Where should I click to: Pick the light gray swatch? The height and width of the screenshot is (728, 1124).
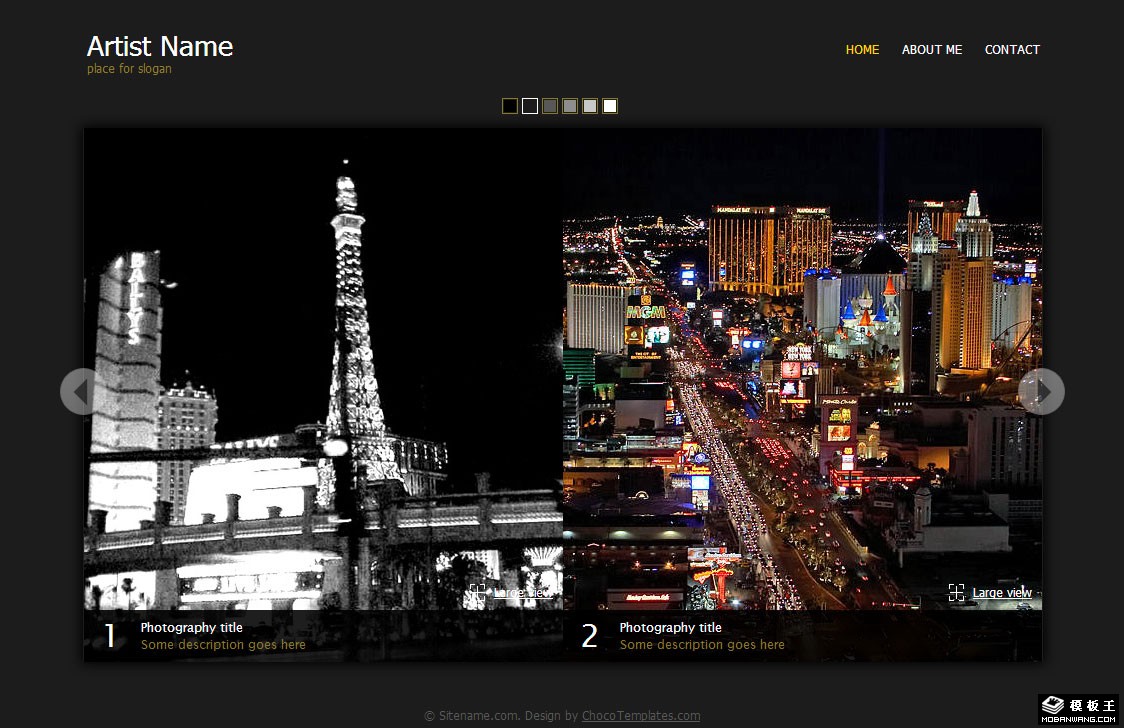tap(590, 106)
